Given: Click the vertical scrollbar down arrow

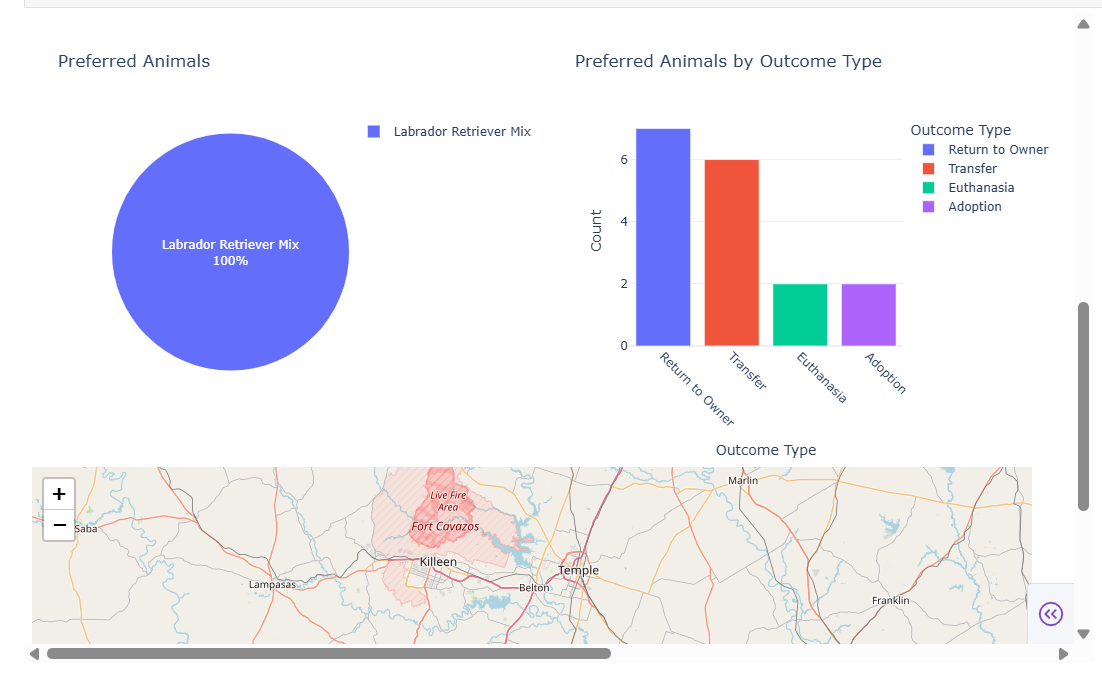Looking at the screenshot, I should click(1083, 634).
